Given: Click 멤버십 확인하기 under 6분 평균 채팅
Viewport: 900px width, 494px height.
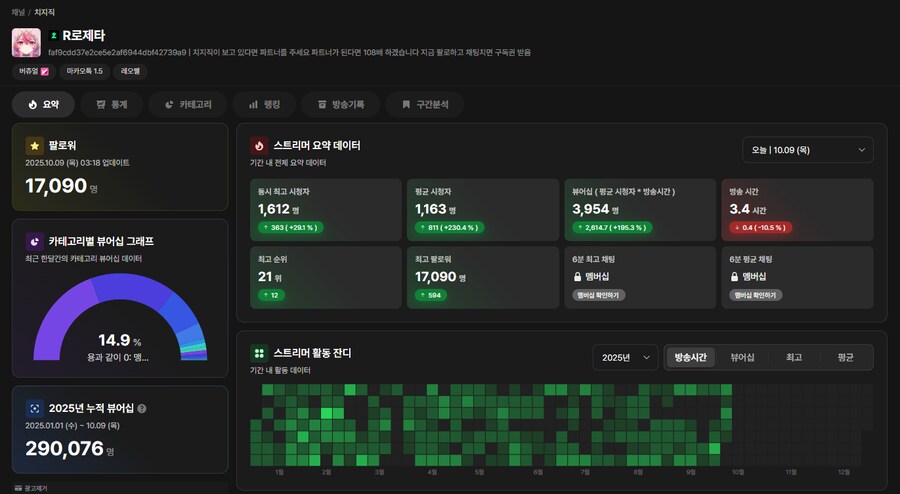Looking at the screenshot, I should (x=755, y=295).
